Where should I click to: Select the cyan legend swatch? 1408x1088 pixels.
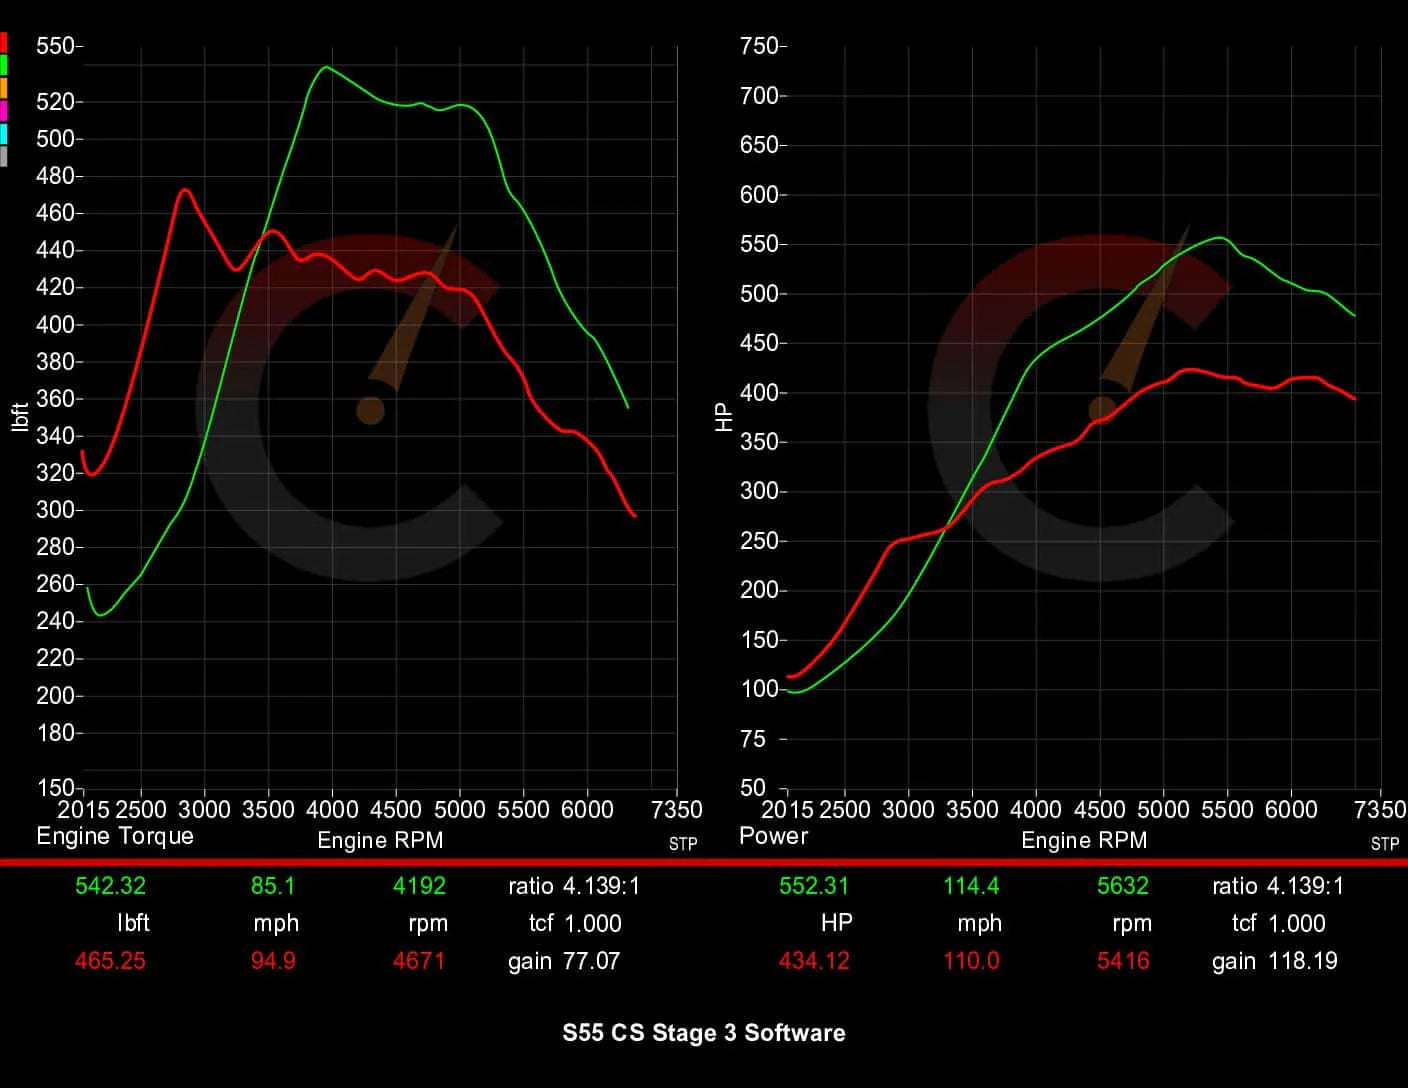click(x=5, y=131)
